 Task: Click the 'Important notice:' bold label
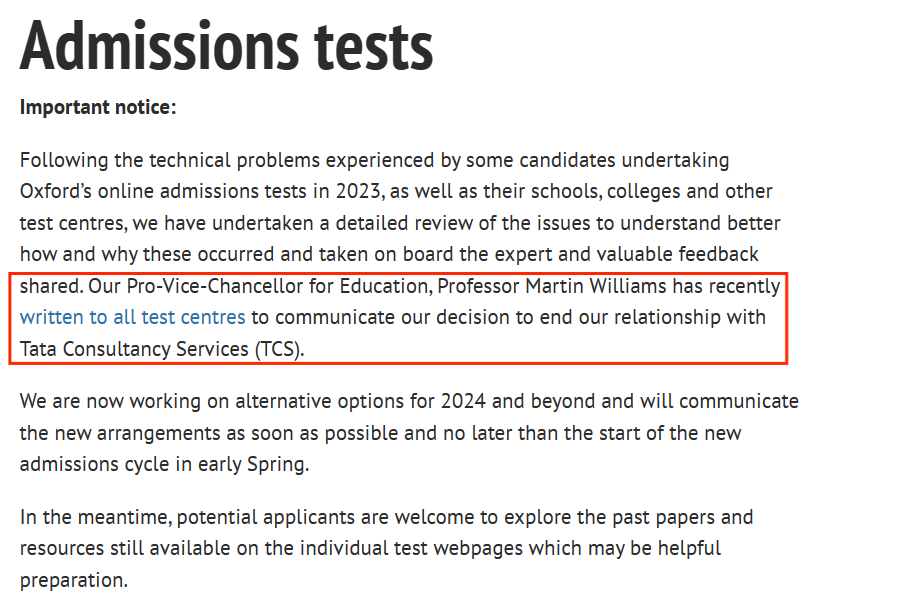tap(98, 107)
